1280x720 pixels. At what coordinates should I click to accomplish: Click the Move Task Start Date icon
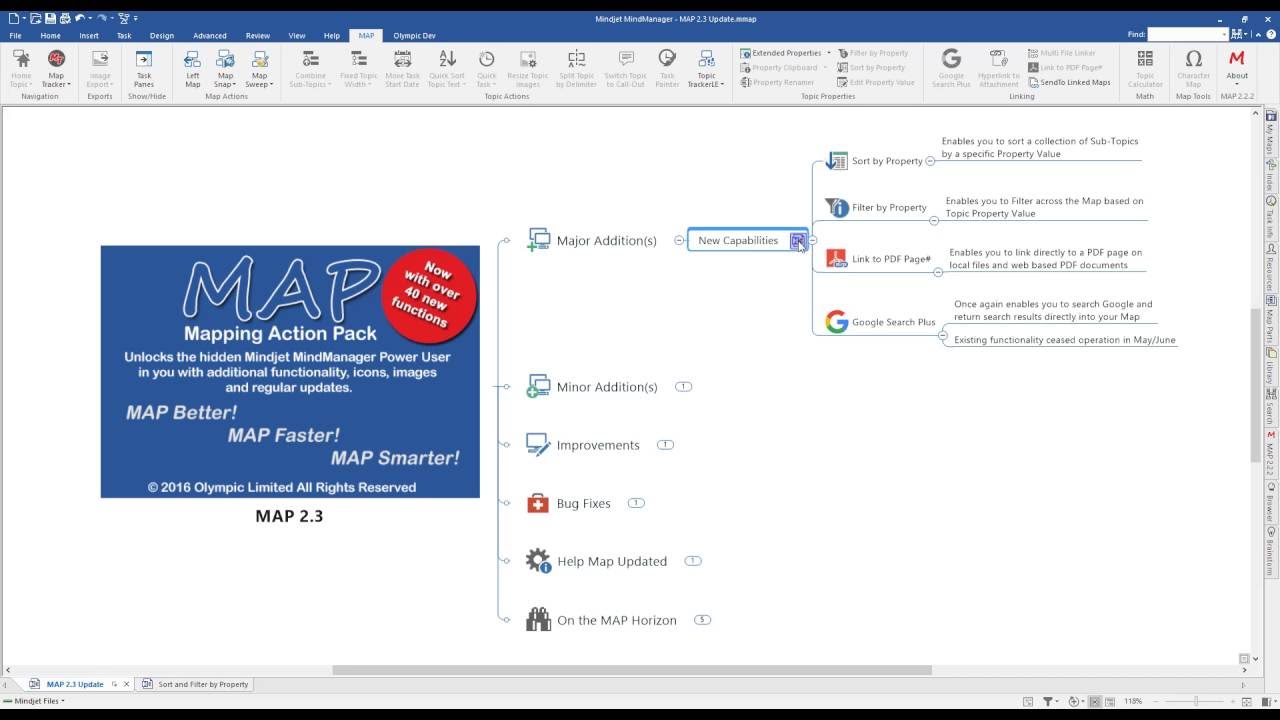pyautogui.click(x=402, y=59)
